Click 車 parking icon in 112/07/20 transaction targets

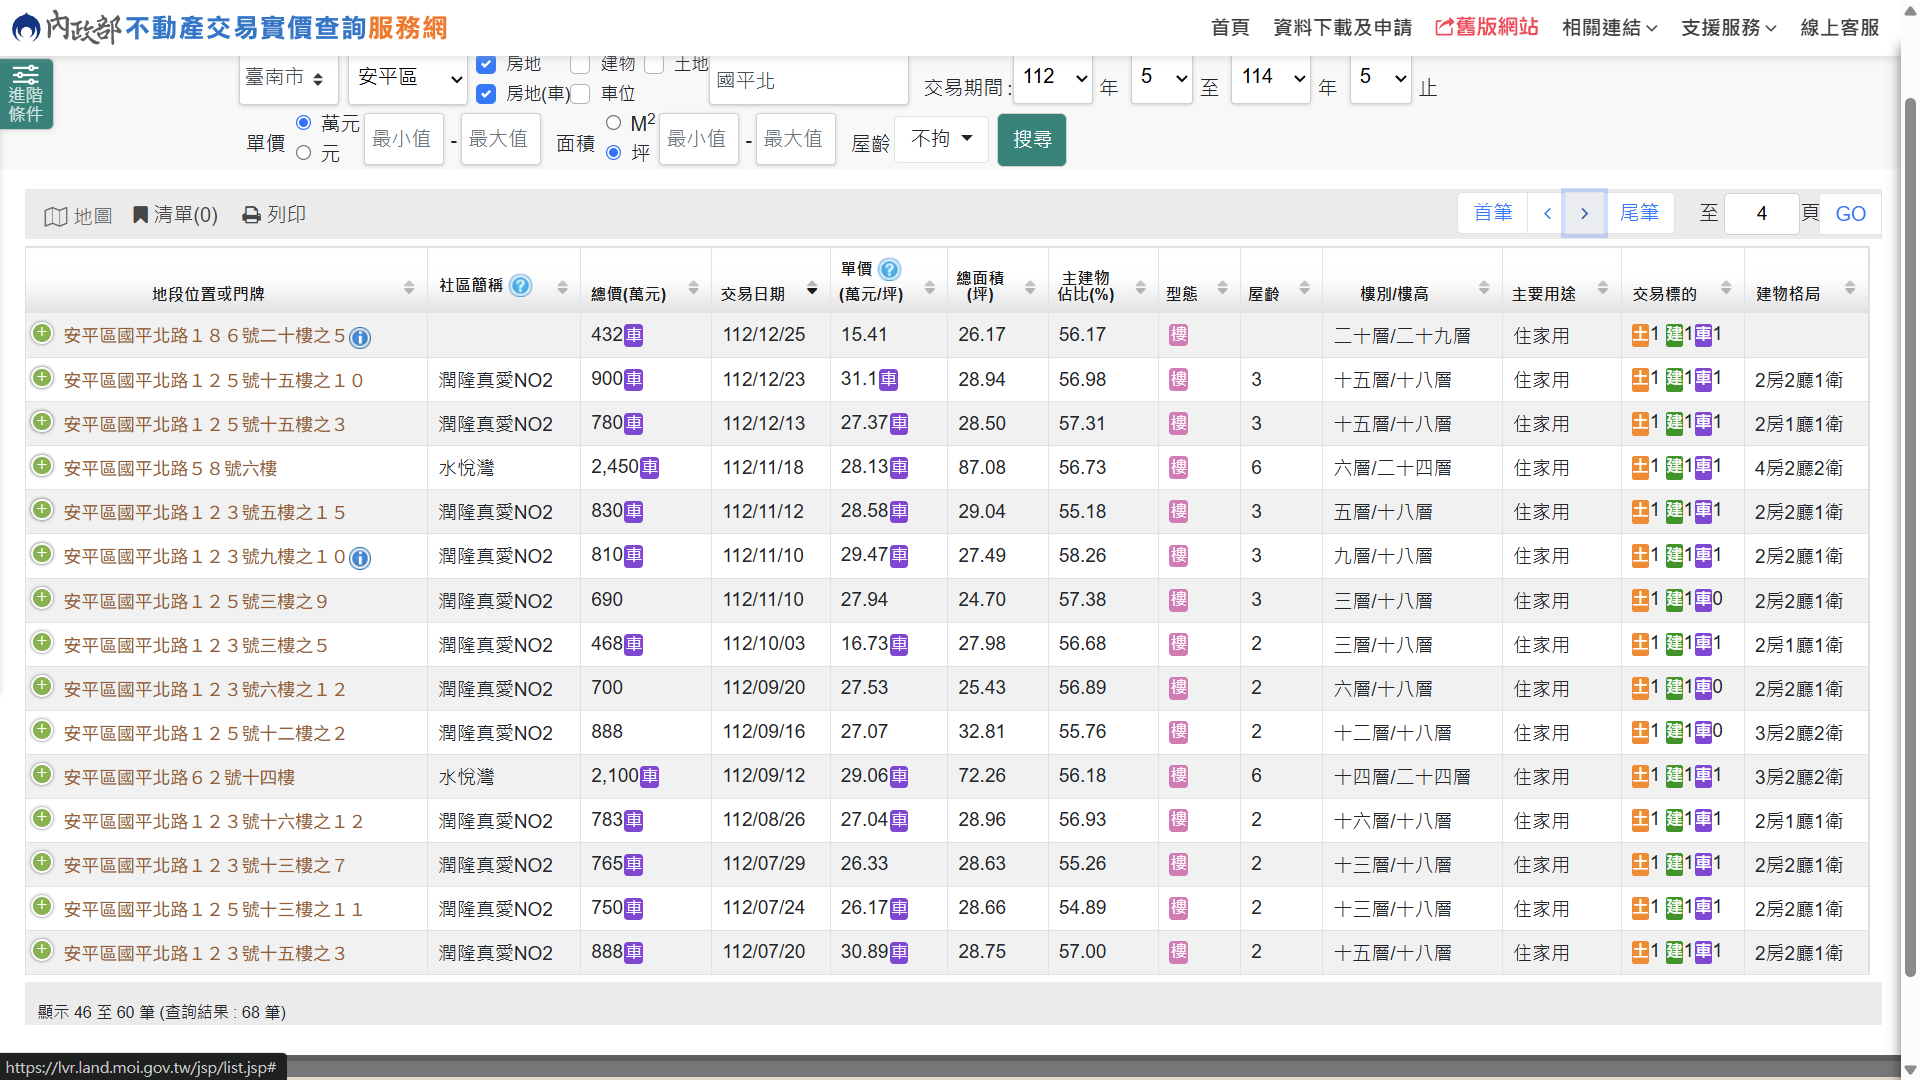point(1704,952)
